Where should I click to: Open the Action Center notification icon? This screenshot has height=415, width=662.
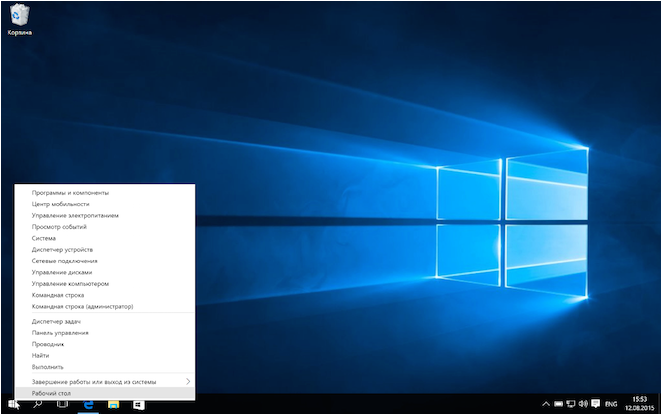click(x=596, y=404)
